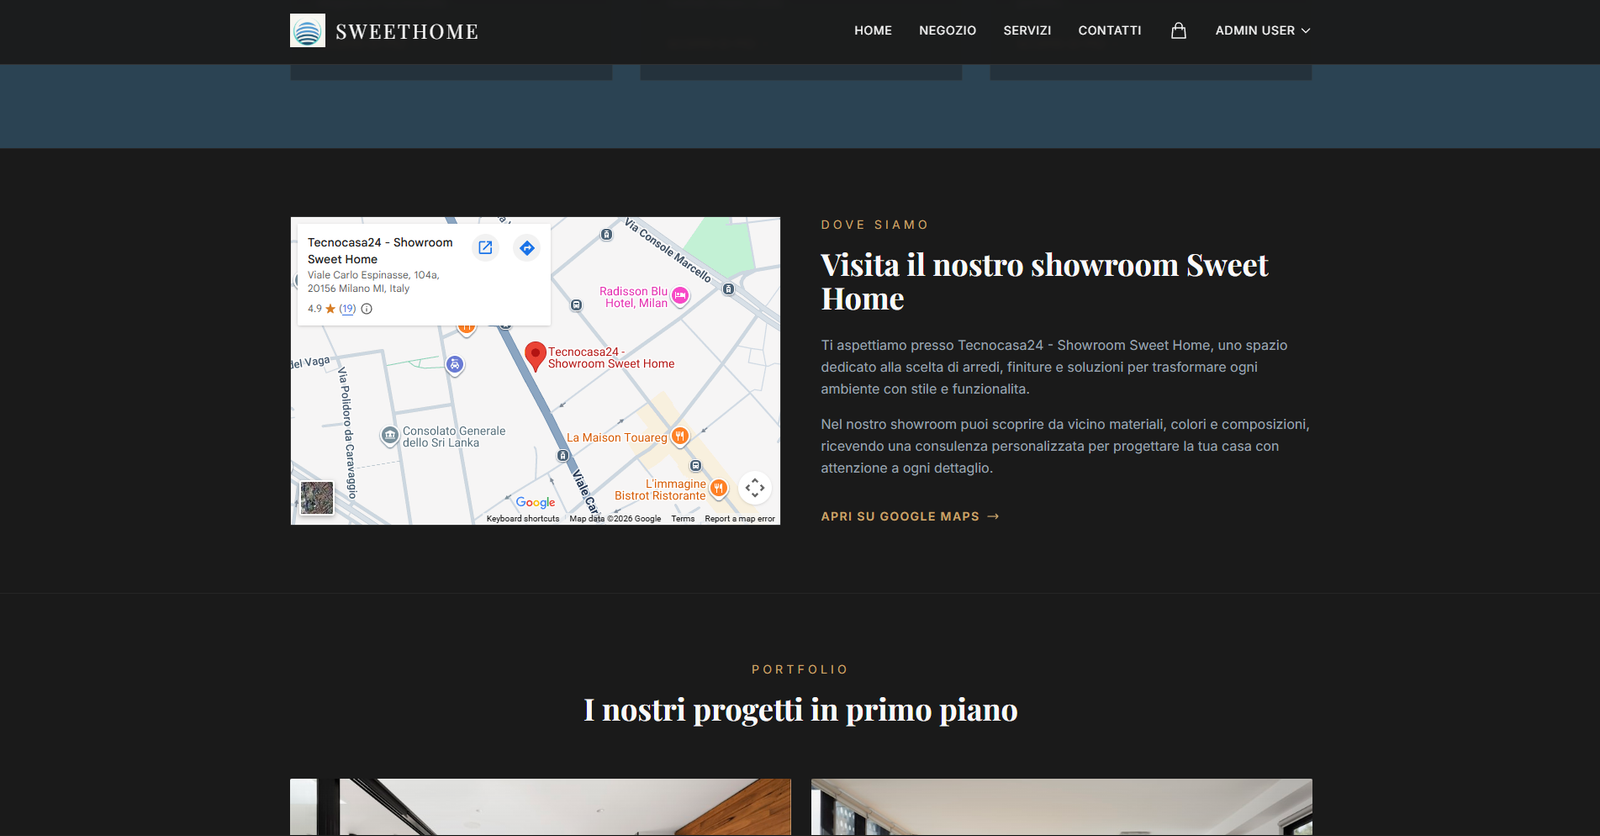The height and width of the screenshot is (836, 1600).
Task: Switch map to satellite imagery thumbnail
Action: 317,498
